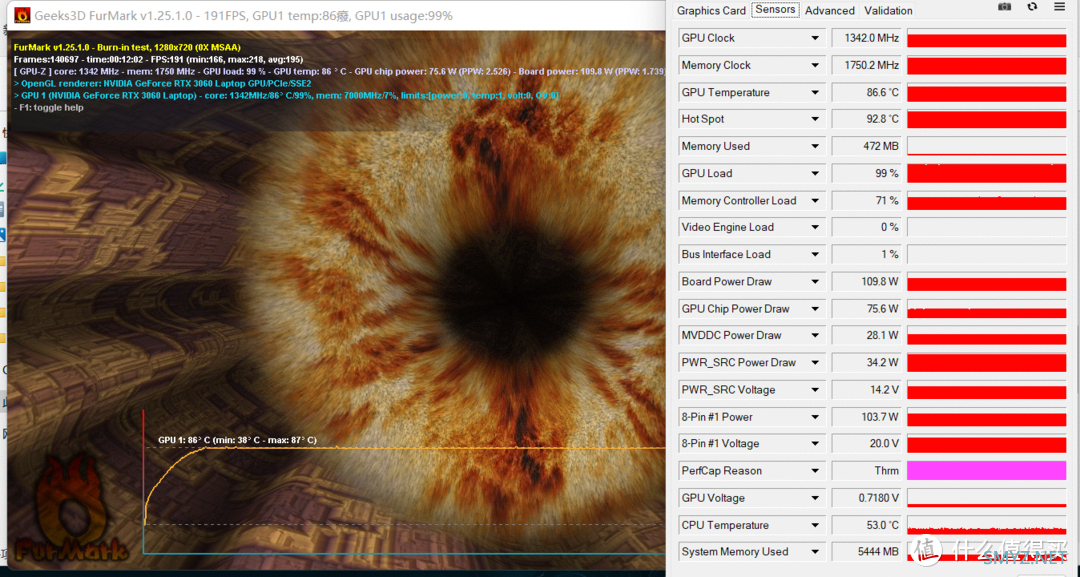1080x577 pixels.
Task: Open the MVDDC Power Draw dropdown
Action: [815, 335]
